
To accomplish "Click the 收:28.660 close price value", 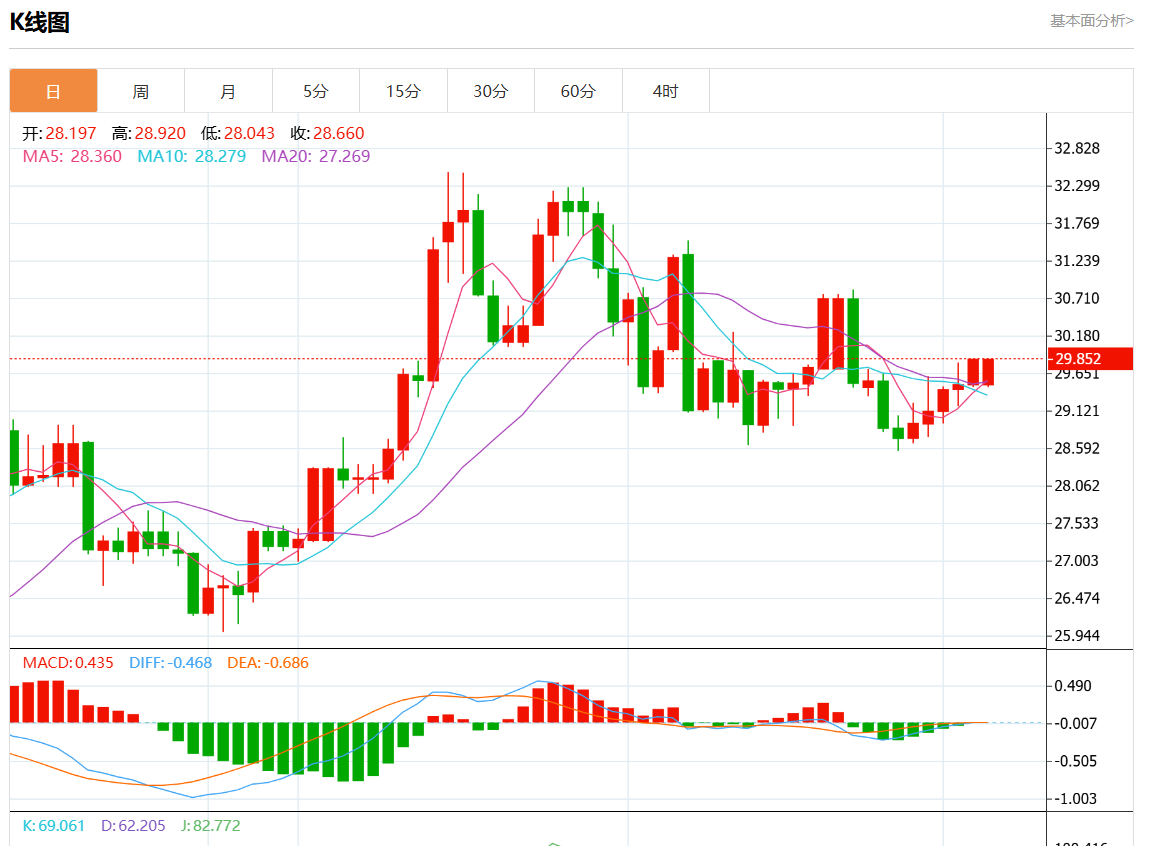I will (327, 133).
